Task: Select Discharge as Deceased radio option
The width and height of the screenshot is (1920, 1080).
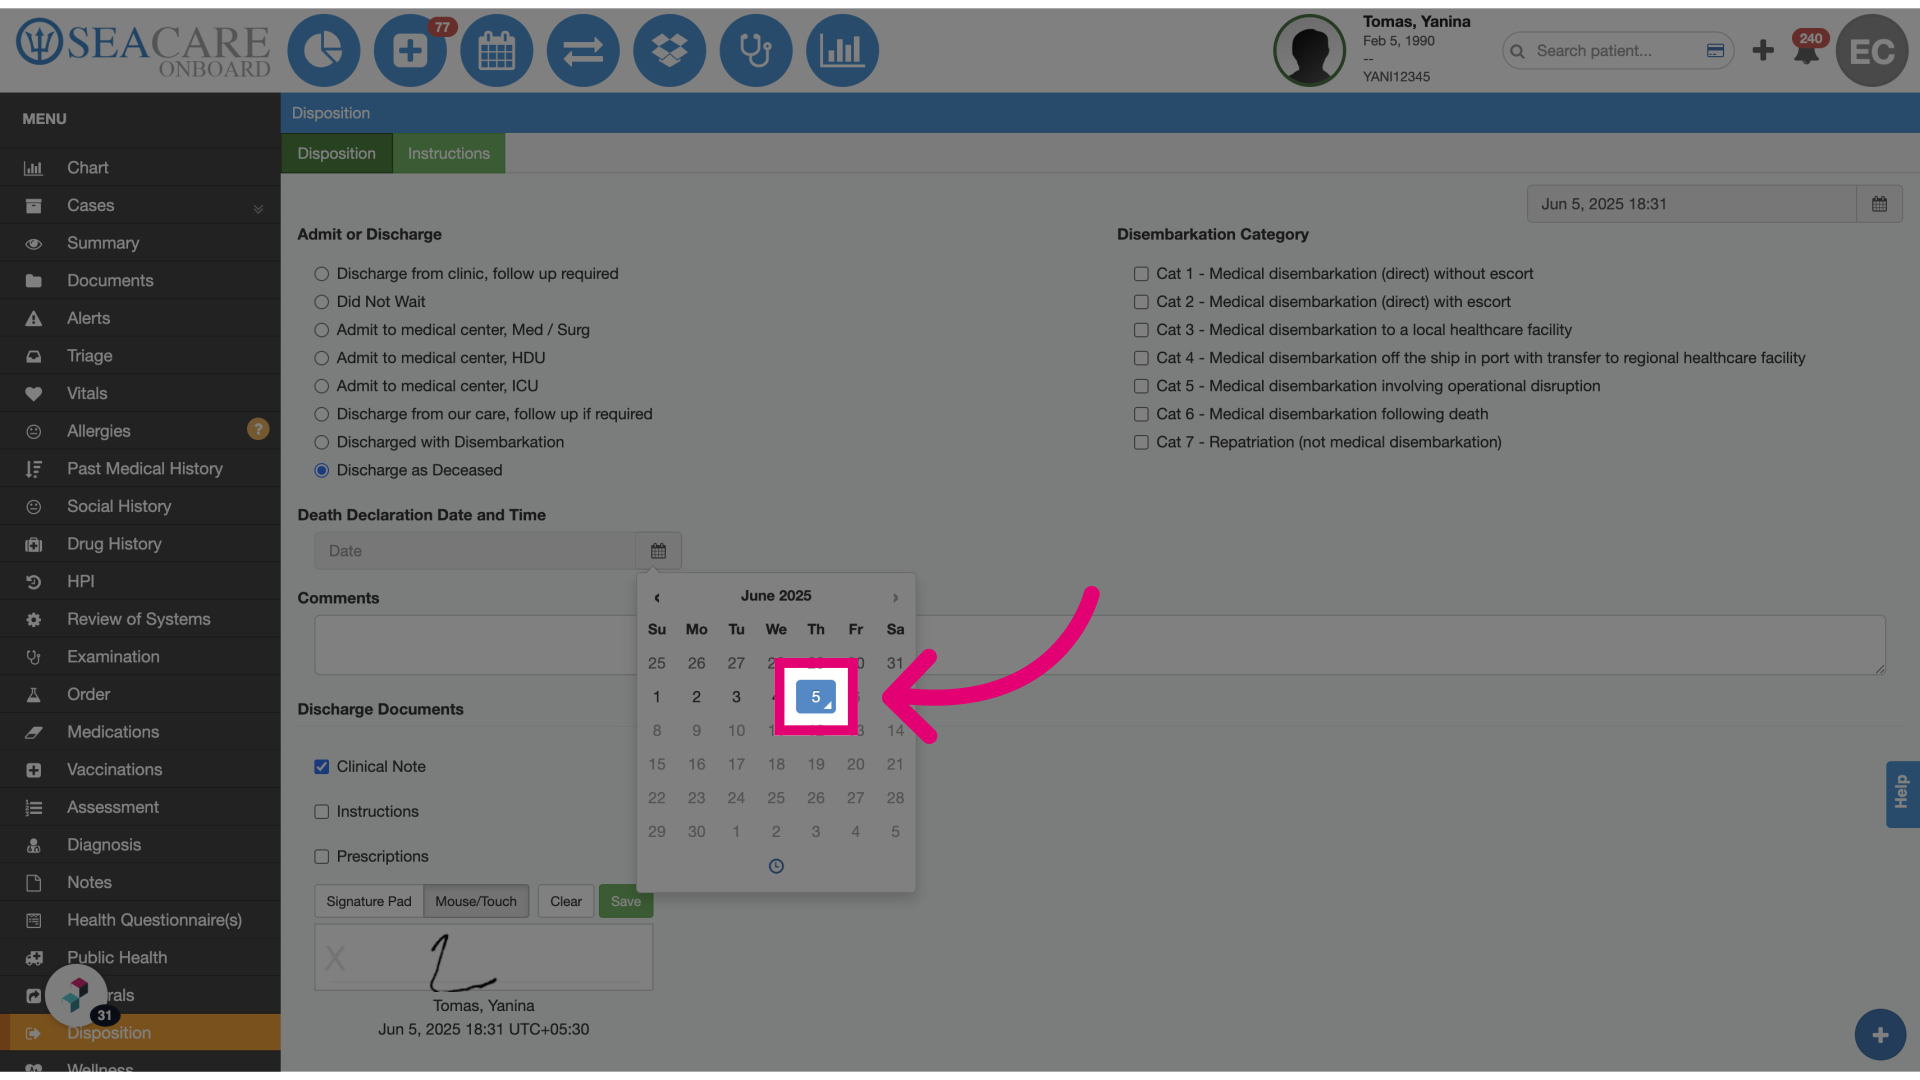Action: coord(321,470)
